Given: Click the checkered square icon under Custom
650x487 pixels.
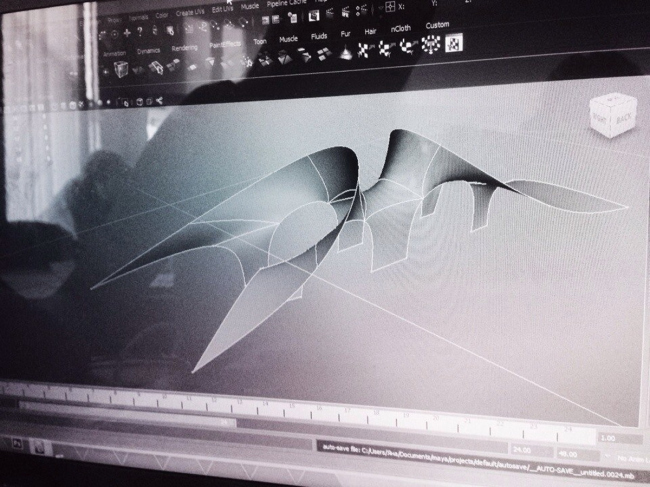Looking at the screenshot, I should click(x=454, y=42).
